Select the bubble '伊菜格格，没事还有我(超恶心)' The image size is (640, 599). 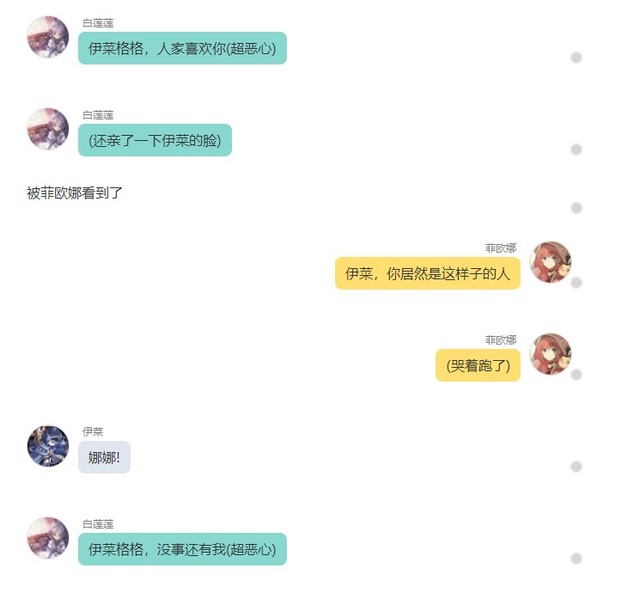pos(182,549)
